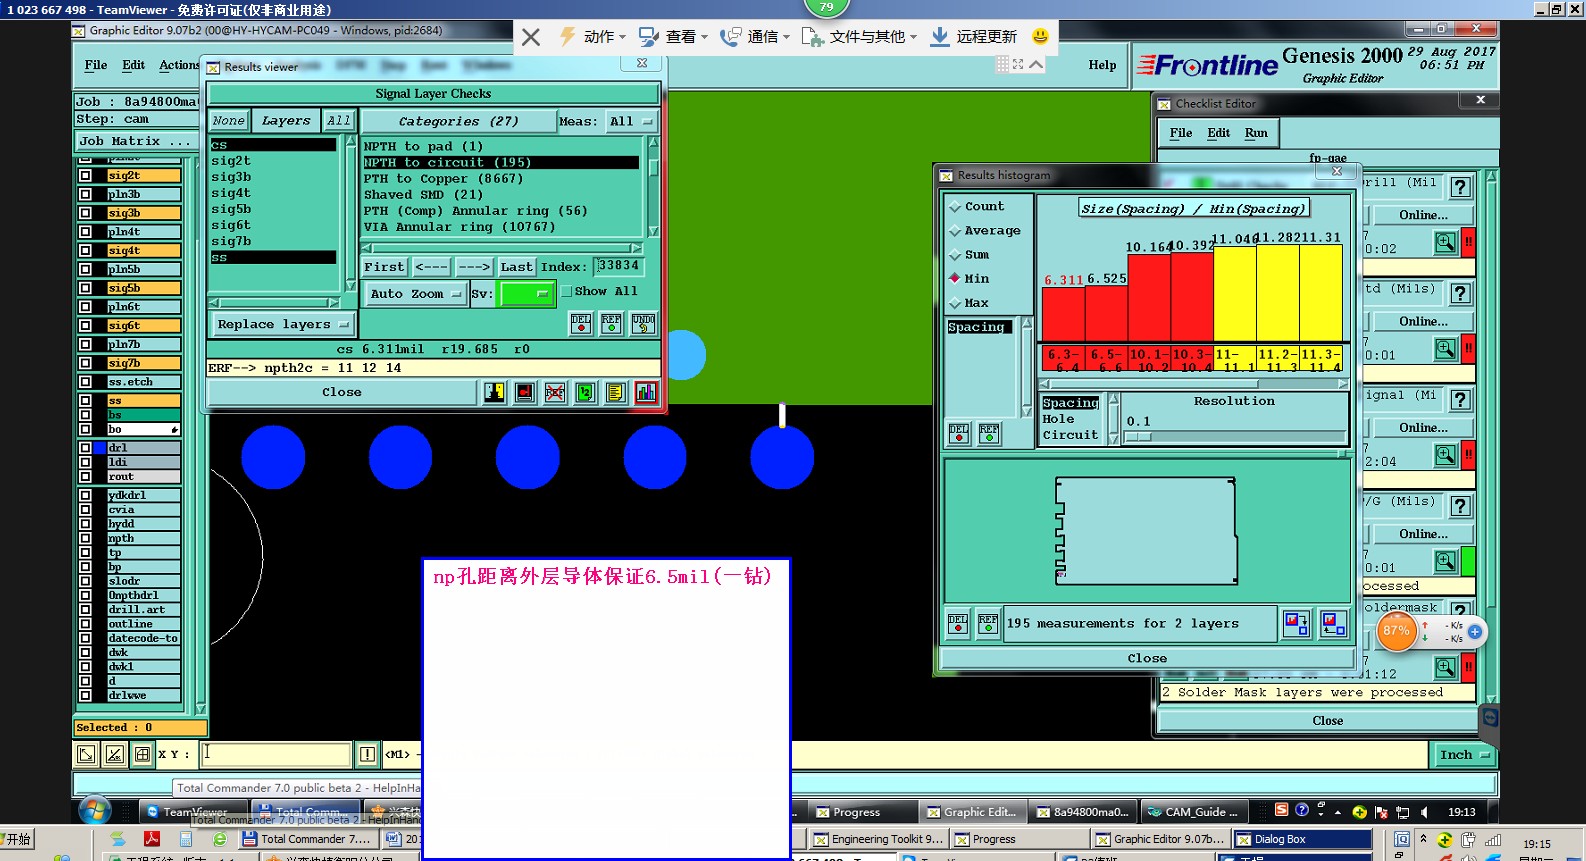Toggle visibility checkbox for sig2t layer

85,175
